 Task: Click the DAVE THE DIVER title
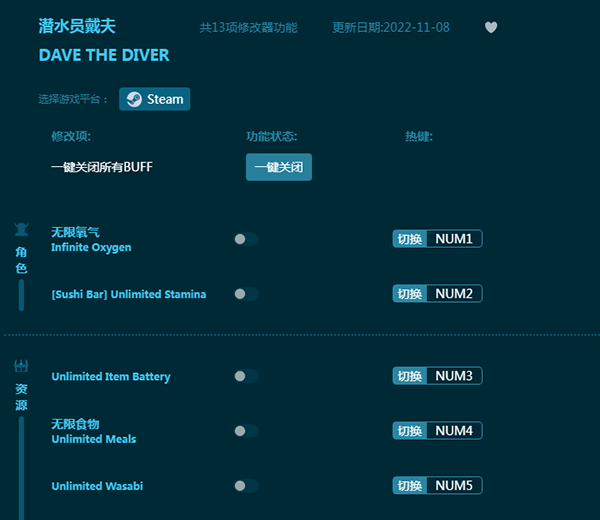(x=104, y=55)
